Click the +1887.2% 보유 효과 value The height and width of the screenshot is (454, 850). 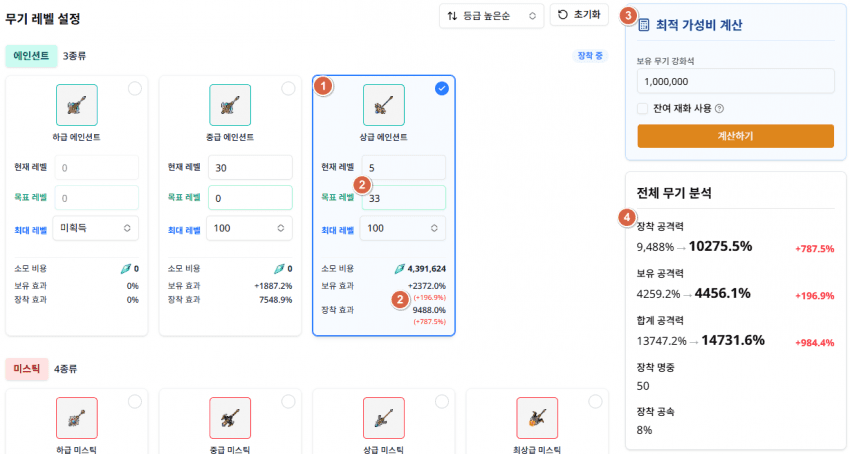(273, 286)
